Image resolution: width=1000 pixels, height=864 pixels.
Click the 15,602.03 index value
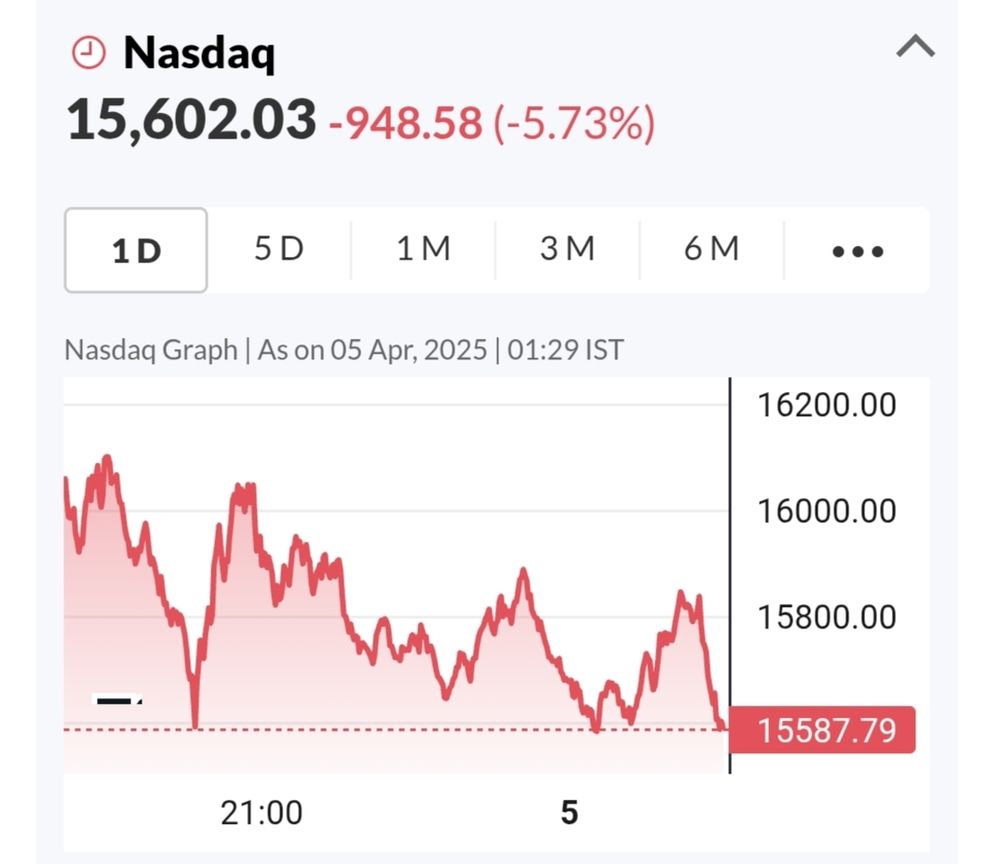(x=191, y=120)
